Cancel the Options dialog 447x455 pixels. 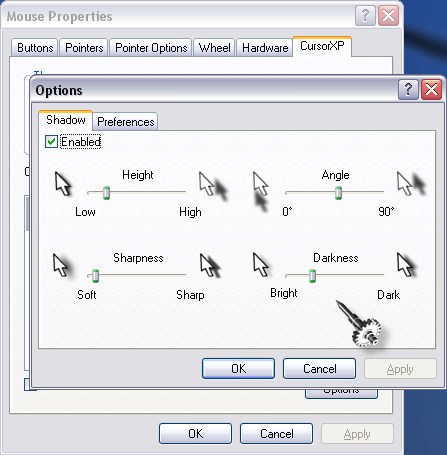coord(320,369)
